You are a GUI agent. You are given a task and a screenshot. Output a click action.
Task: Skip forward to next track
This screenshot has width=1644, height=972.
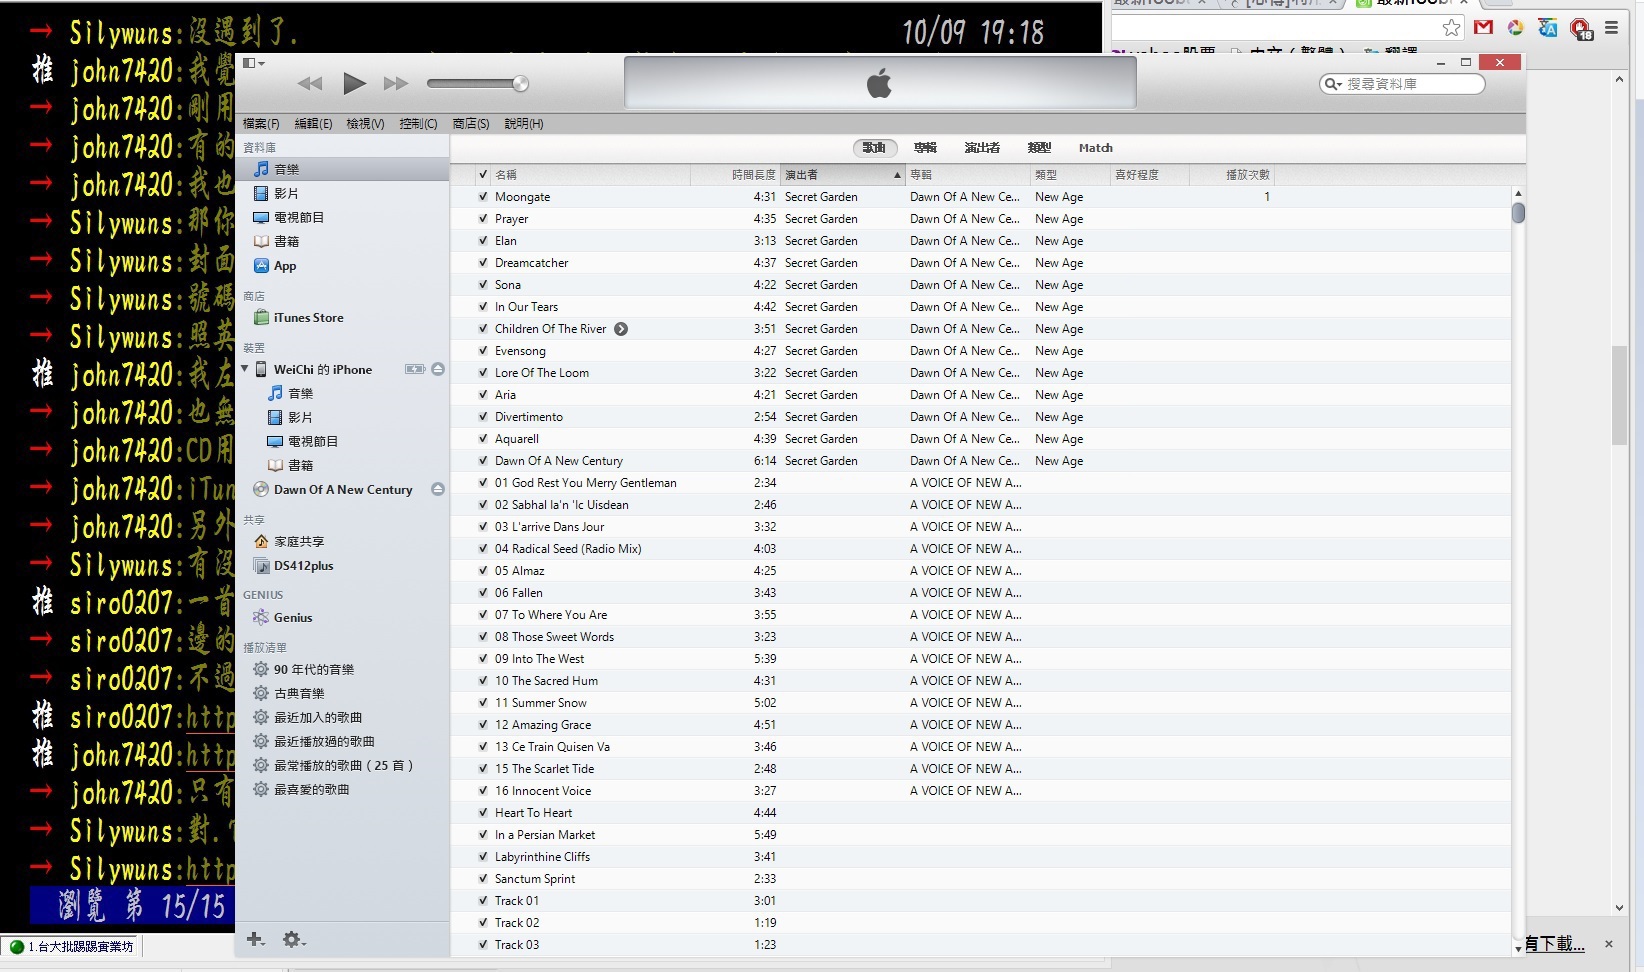(x=397, y=84)
